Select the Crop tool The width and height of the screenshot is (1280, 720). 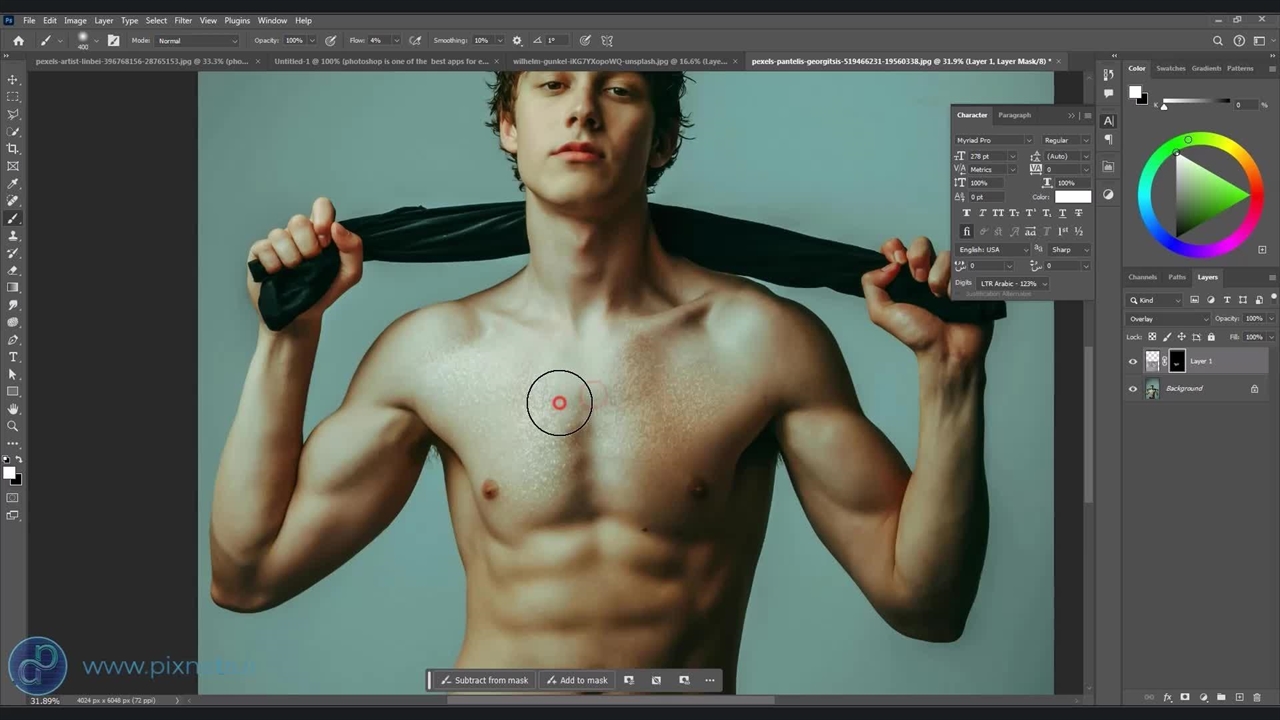coord(13,149)
